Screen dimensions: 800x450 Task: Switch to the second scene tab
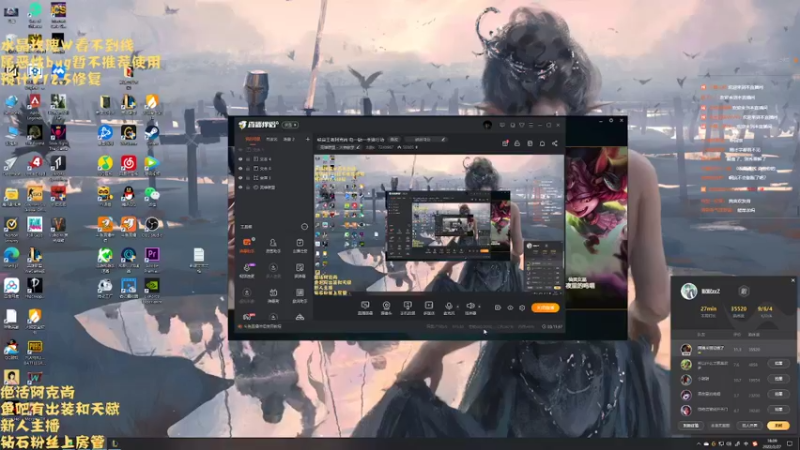click(272, 139)
